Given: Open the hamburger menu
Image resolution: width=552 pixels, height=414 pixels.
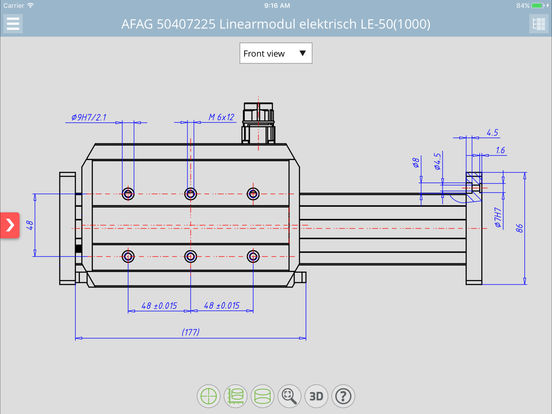Looking at the screenshot, I should click(x=13, y=24).
